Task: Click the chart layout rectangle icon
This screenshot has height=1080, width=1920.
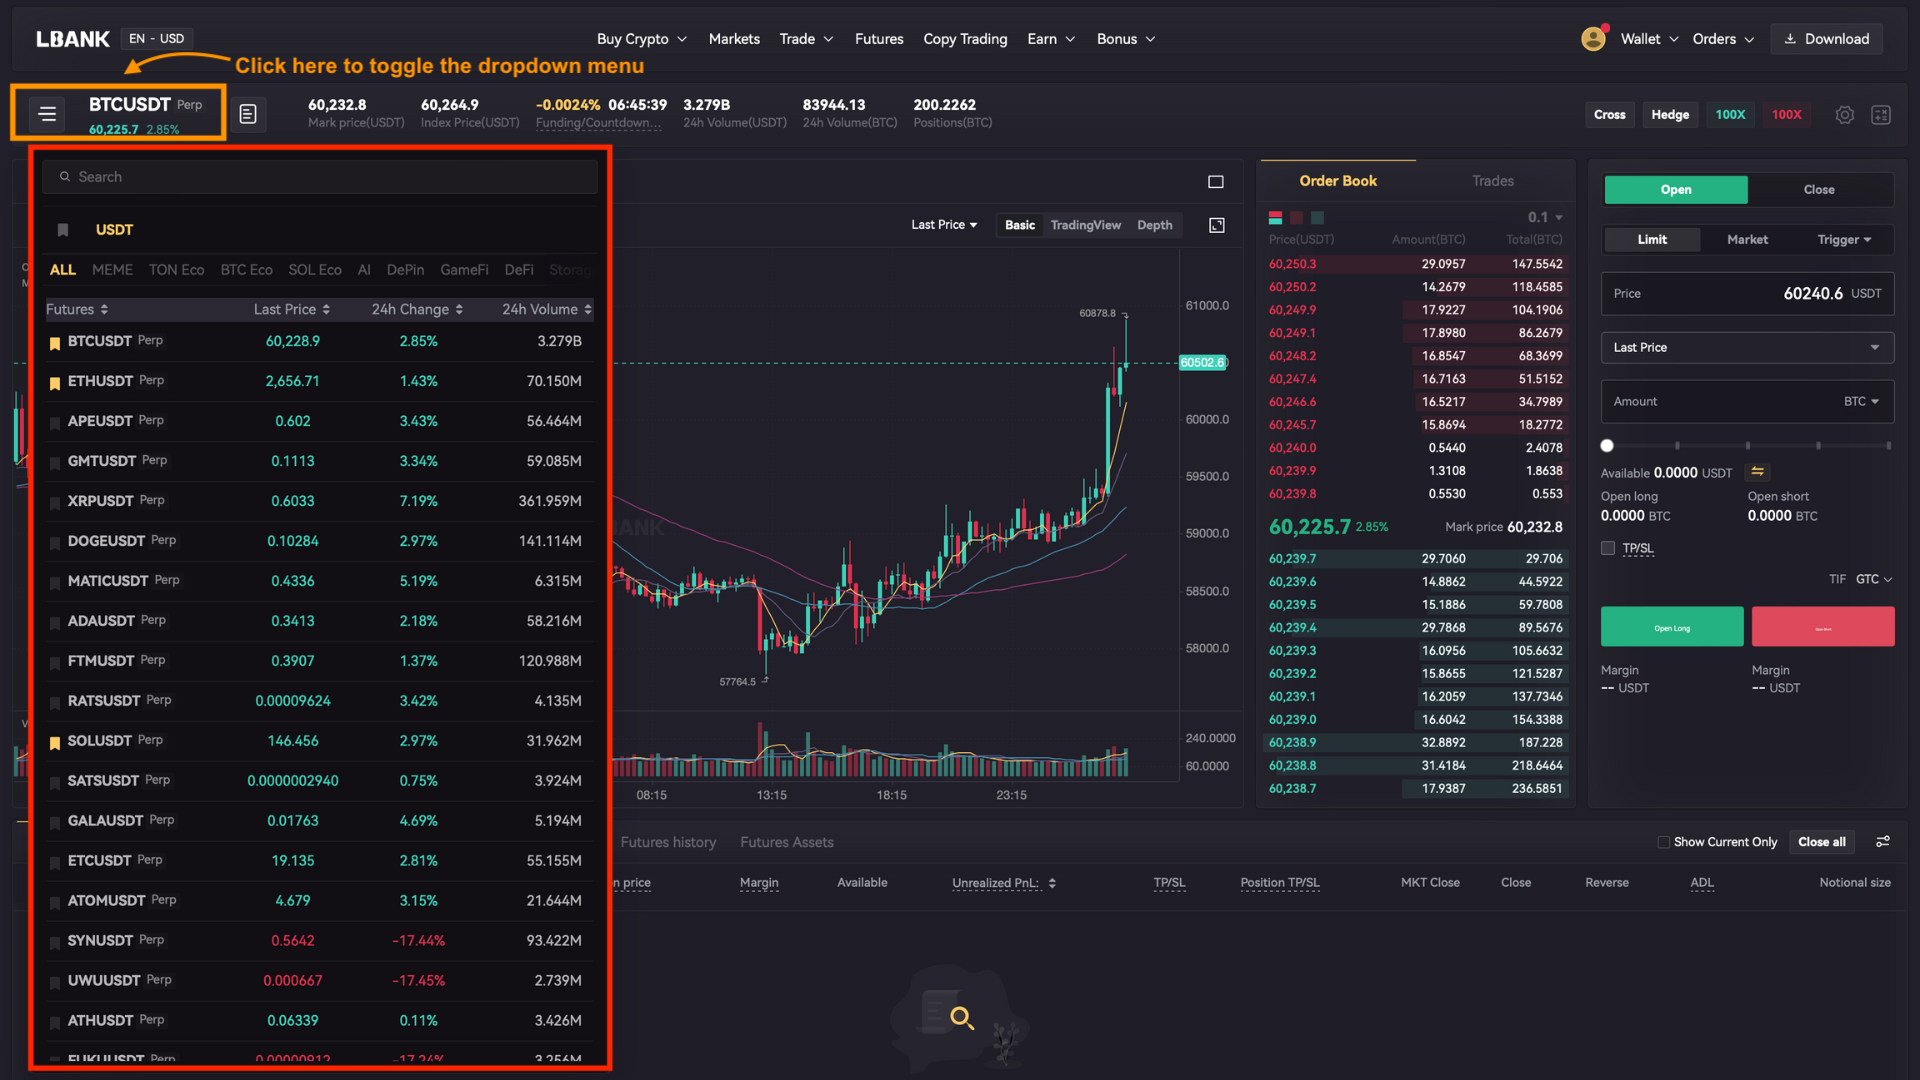Action: coord(1216,182)
